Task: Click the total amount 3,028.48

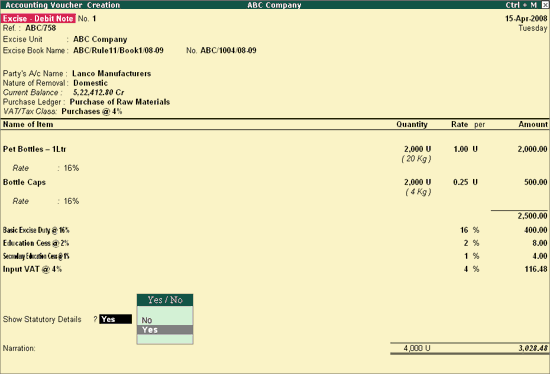Action: [533, 348]
